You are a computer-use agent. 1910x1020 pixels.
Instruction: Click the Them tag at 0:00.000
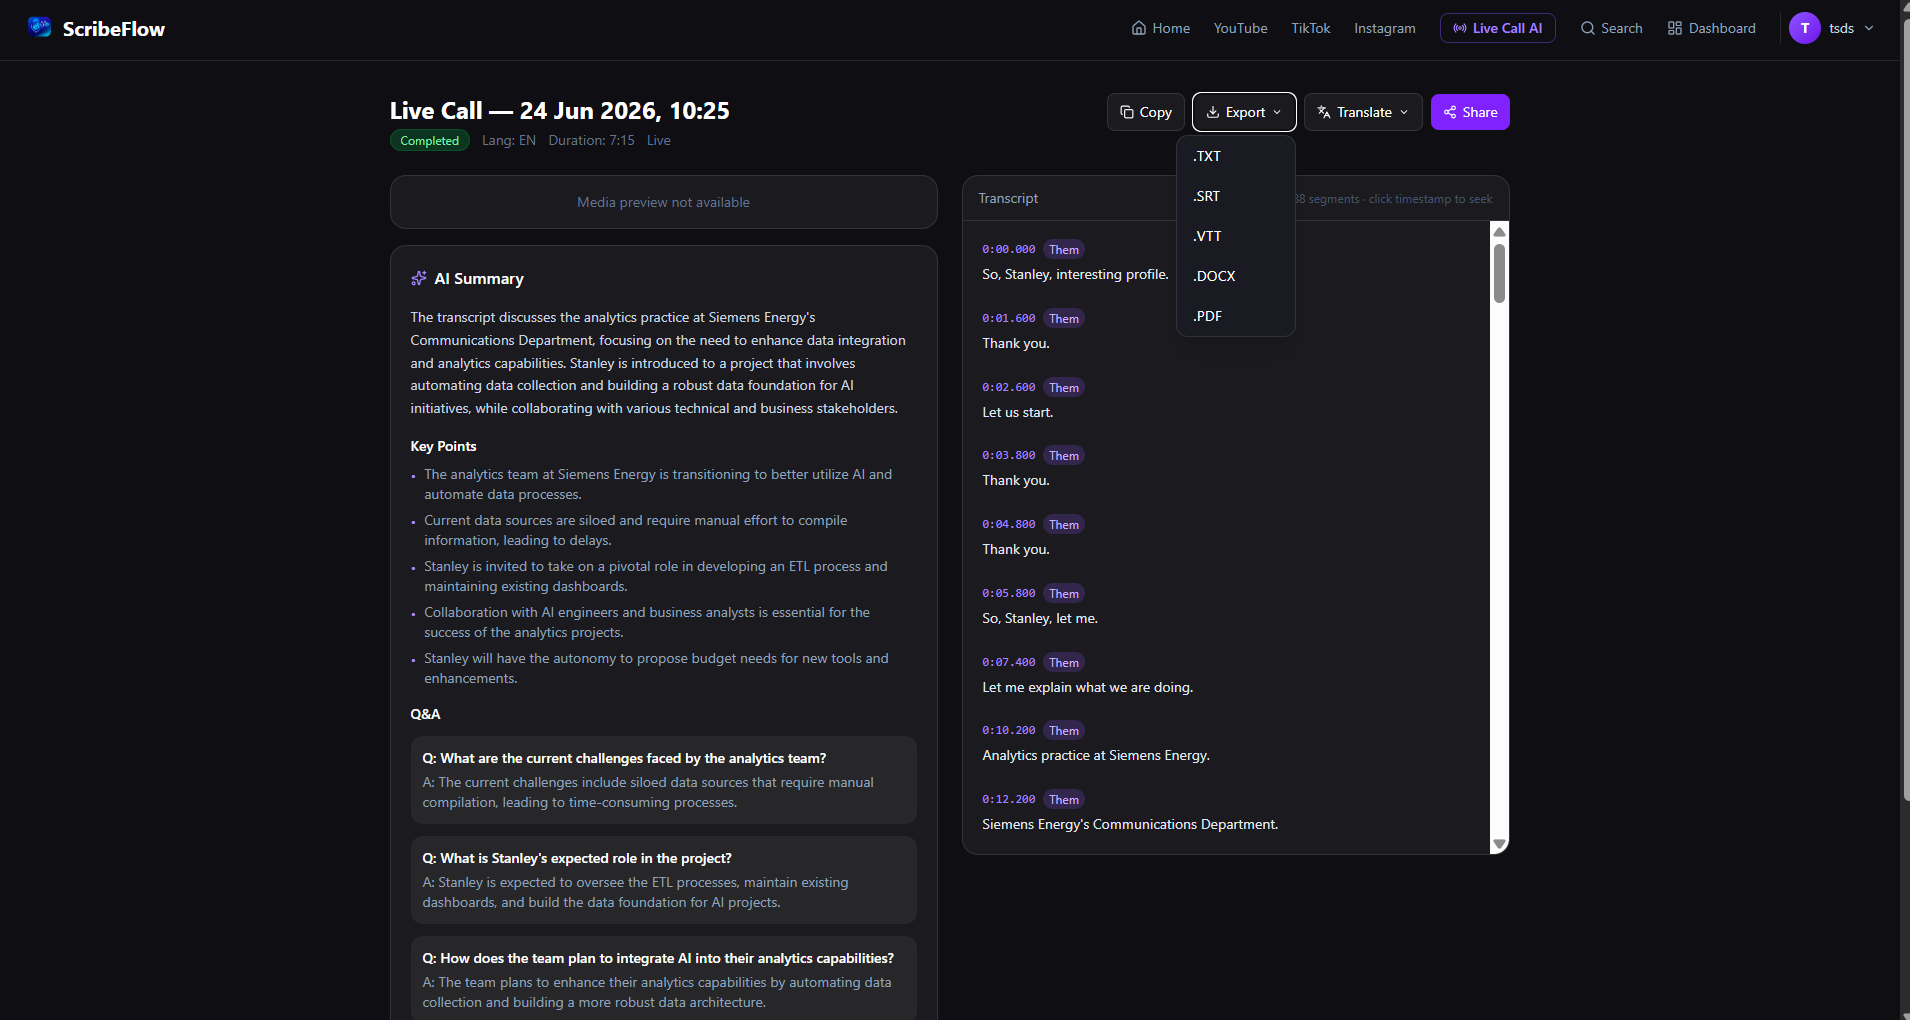pos(1064,250)
